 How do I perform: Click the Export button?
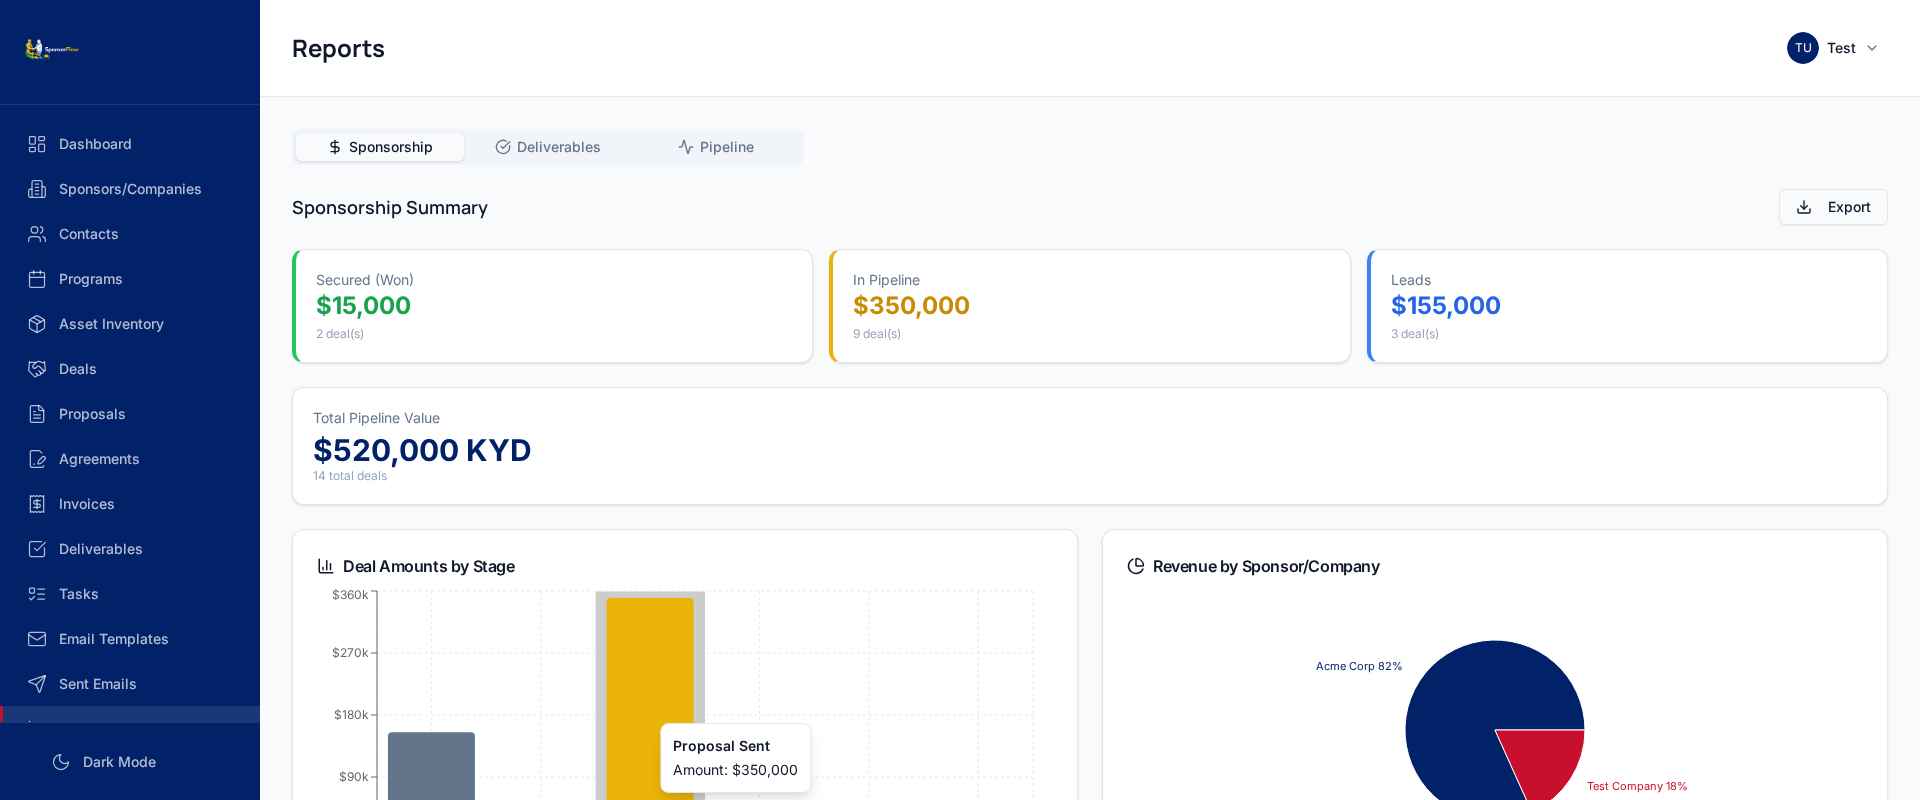coord(1833,207)
